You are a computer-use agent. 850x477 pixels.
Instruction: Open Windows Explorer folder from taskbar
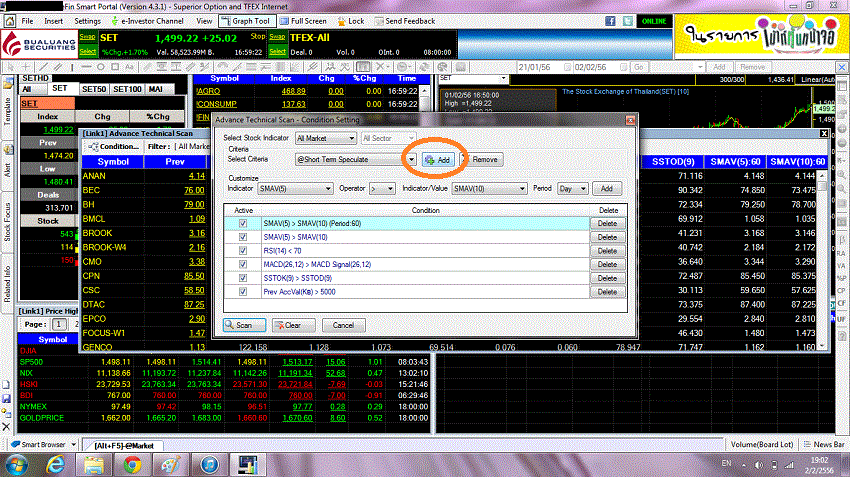pyautogui.click(x=94, y=465)
